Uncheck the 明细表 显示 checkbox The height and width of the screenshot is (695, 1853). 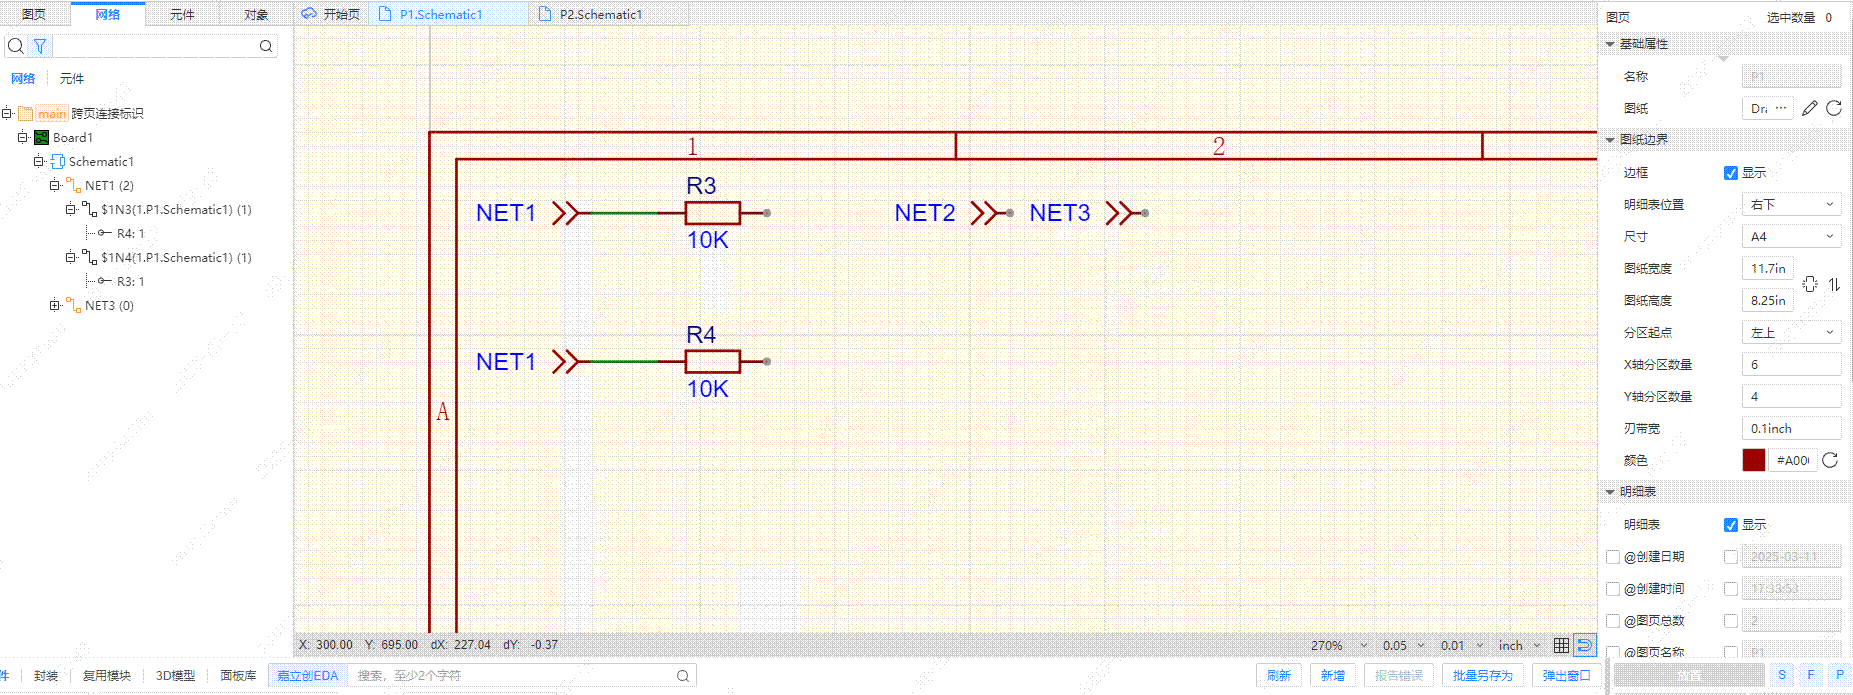point(1731,525)
